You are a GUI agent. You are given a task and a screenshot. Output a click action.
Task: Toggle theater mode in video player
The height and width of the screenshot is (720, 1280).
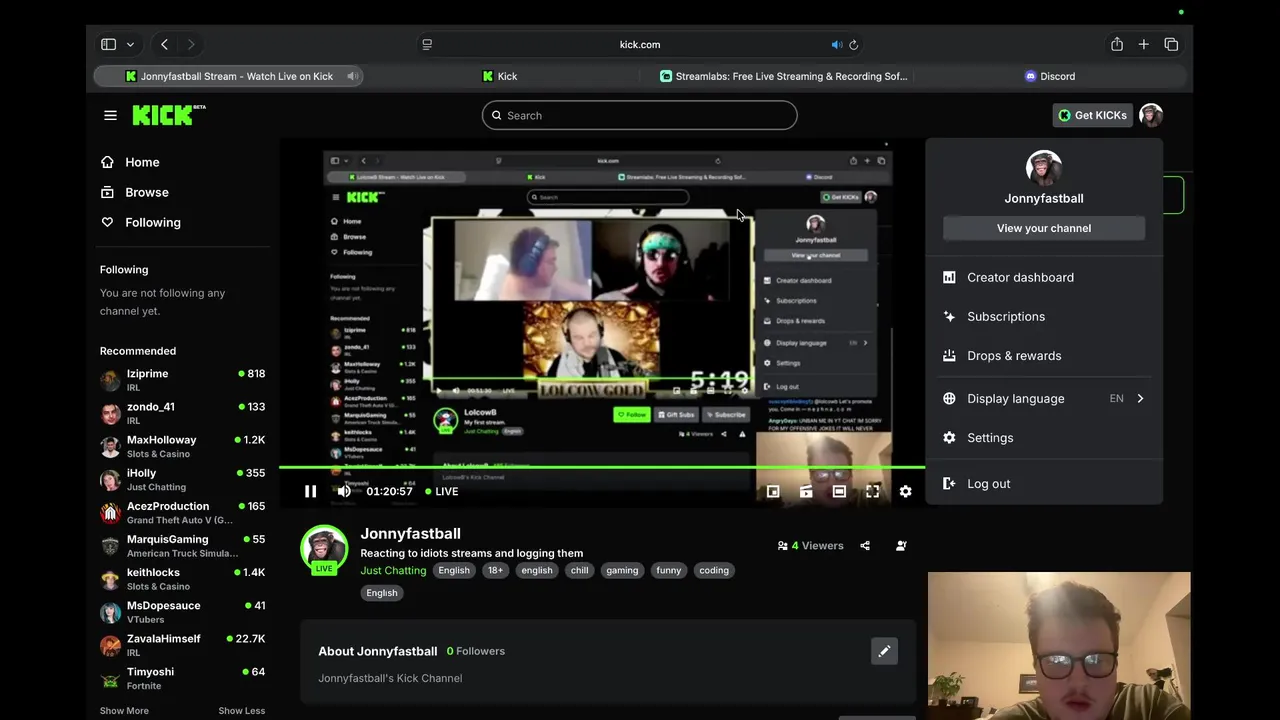pos(839,491)
